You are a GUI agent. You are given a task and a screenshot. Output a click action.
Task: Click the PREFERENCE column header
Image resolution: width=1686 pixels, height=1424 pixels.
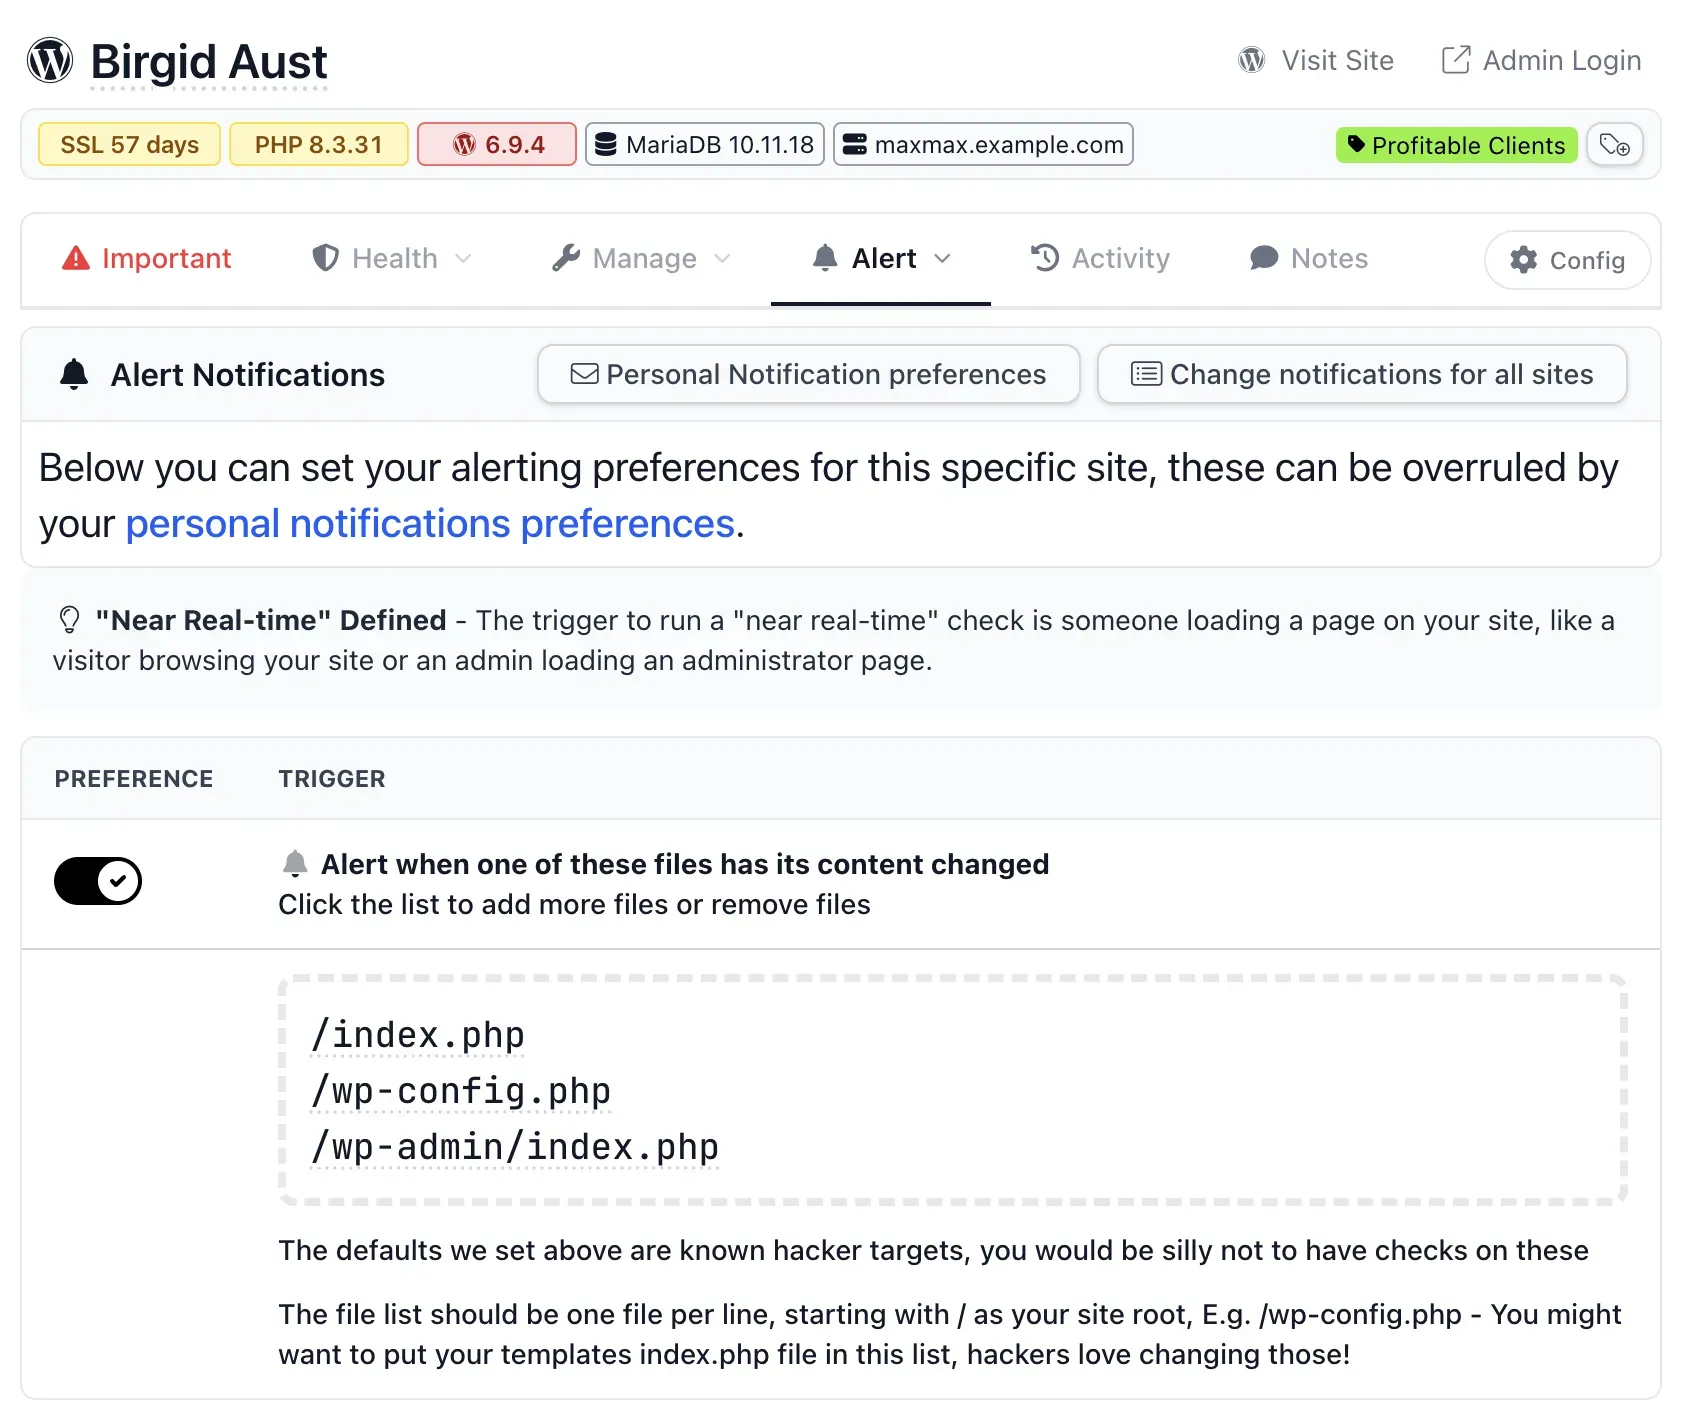coord(134,779)
